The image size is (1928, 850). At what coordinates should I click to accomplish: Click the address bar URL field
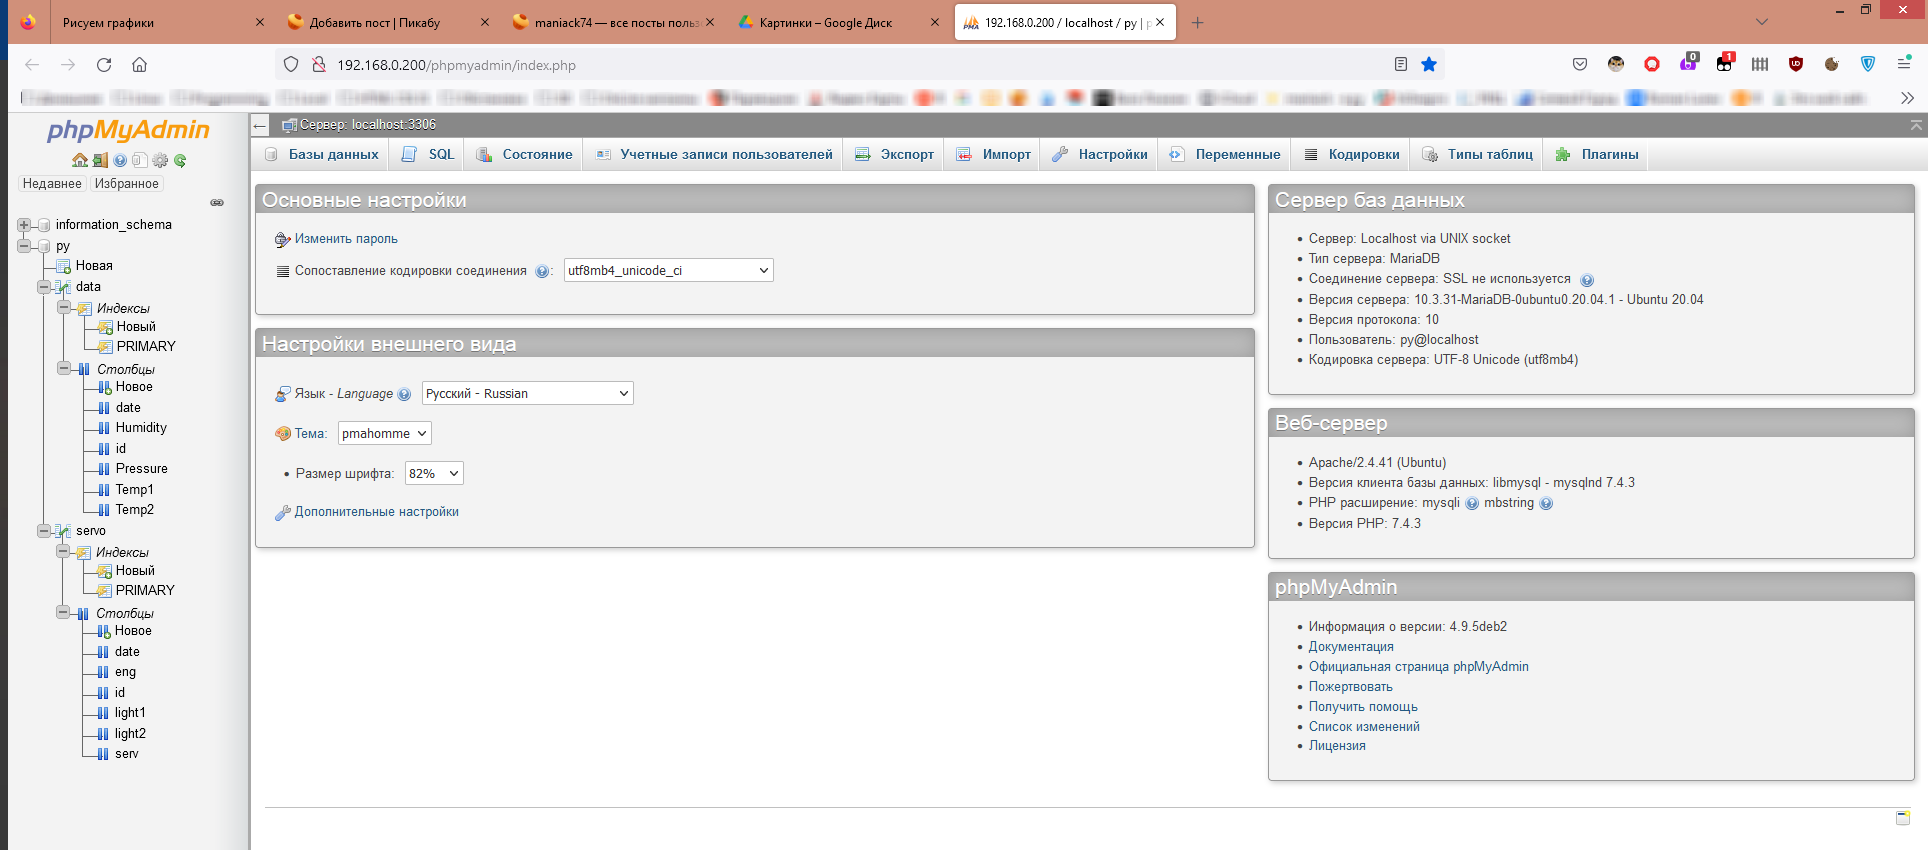point(860,65)
